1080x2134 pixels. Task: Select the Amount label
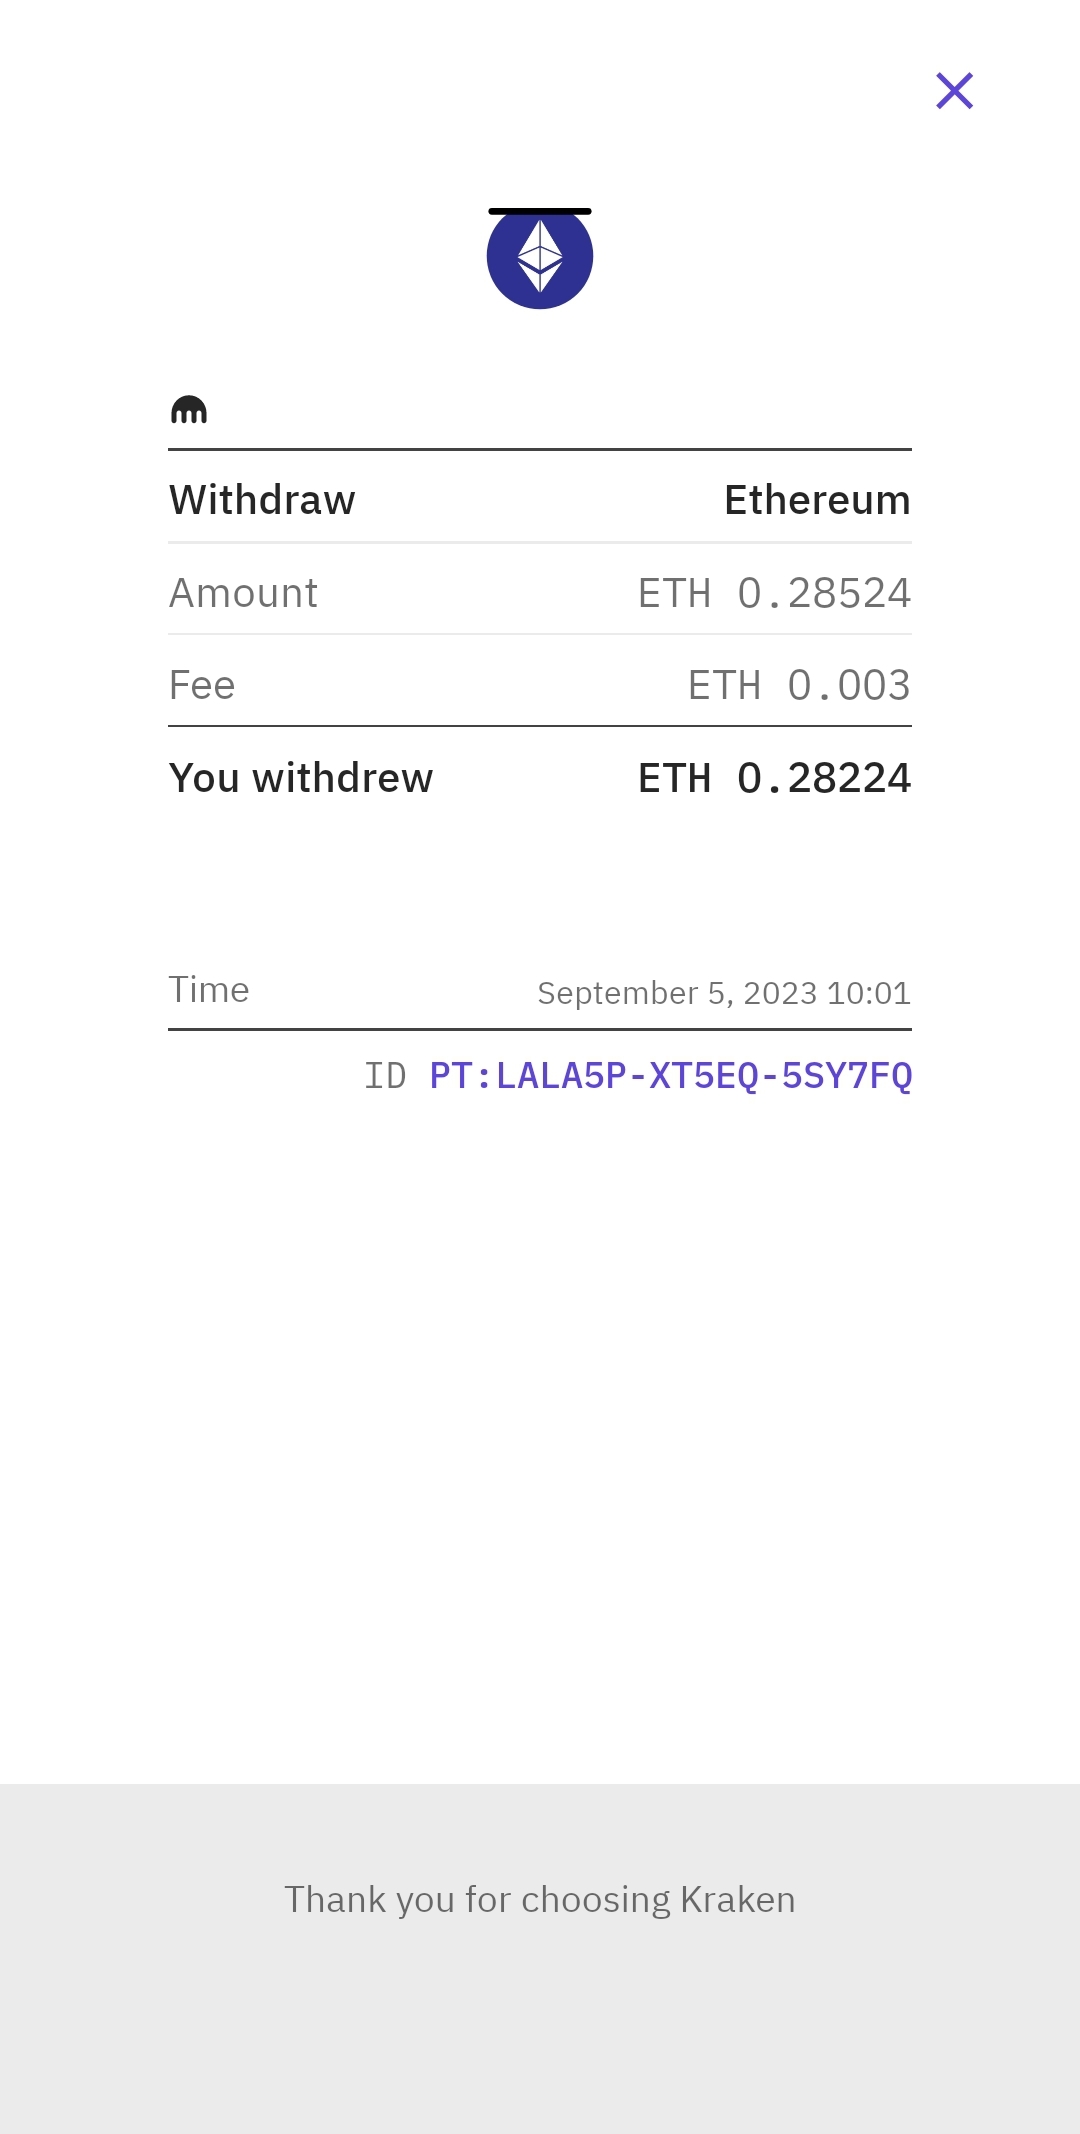(x=243, y=593)
